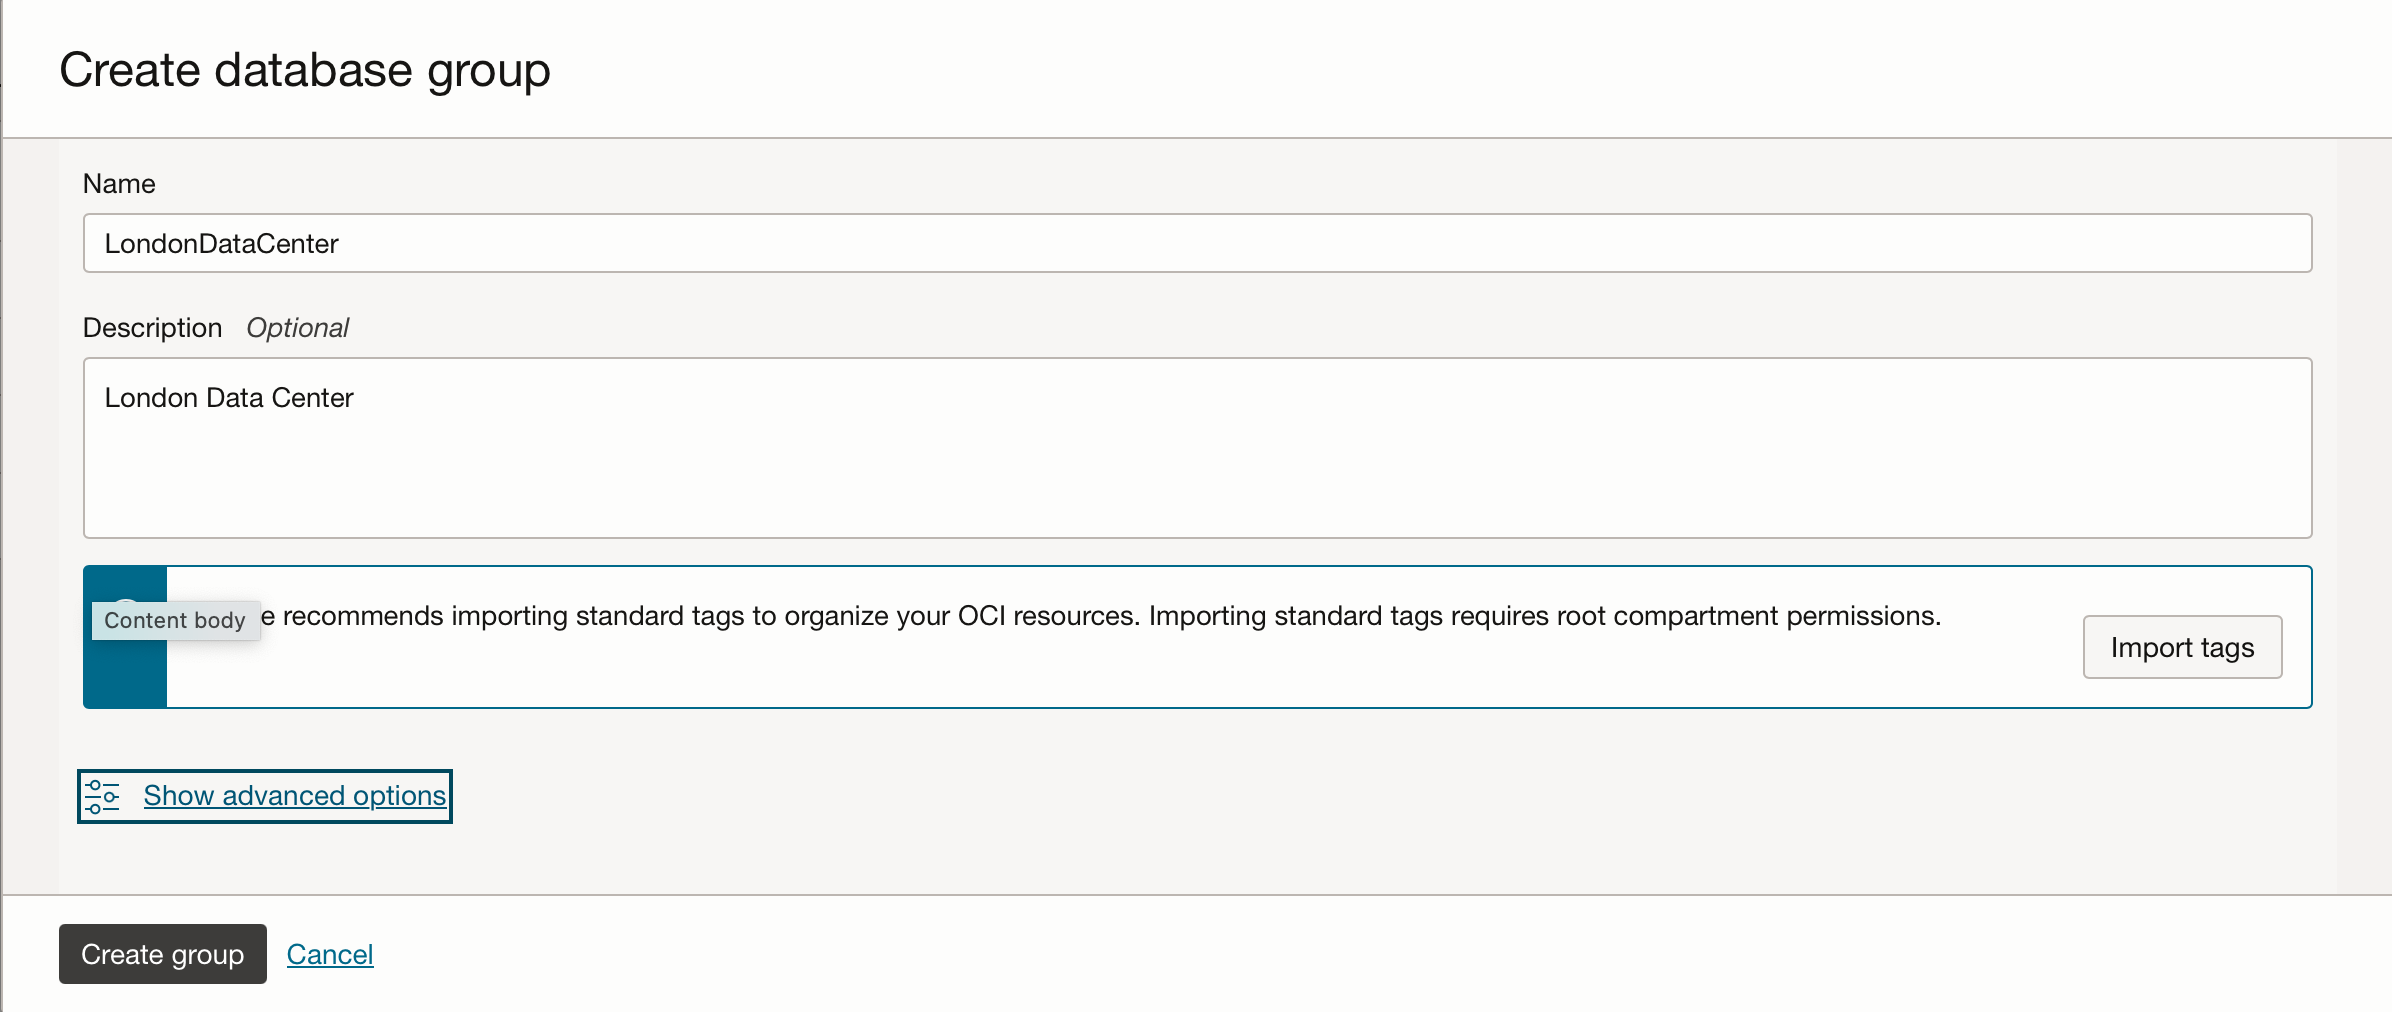This screenshot has height=1012, width=2392.
Task: Click the italic Optional text
Action: point(297,328)
